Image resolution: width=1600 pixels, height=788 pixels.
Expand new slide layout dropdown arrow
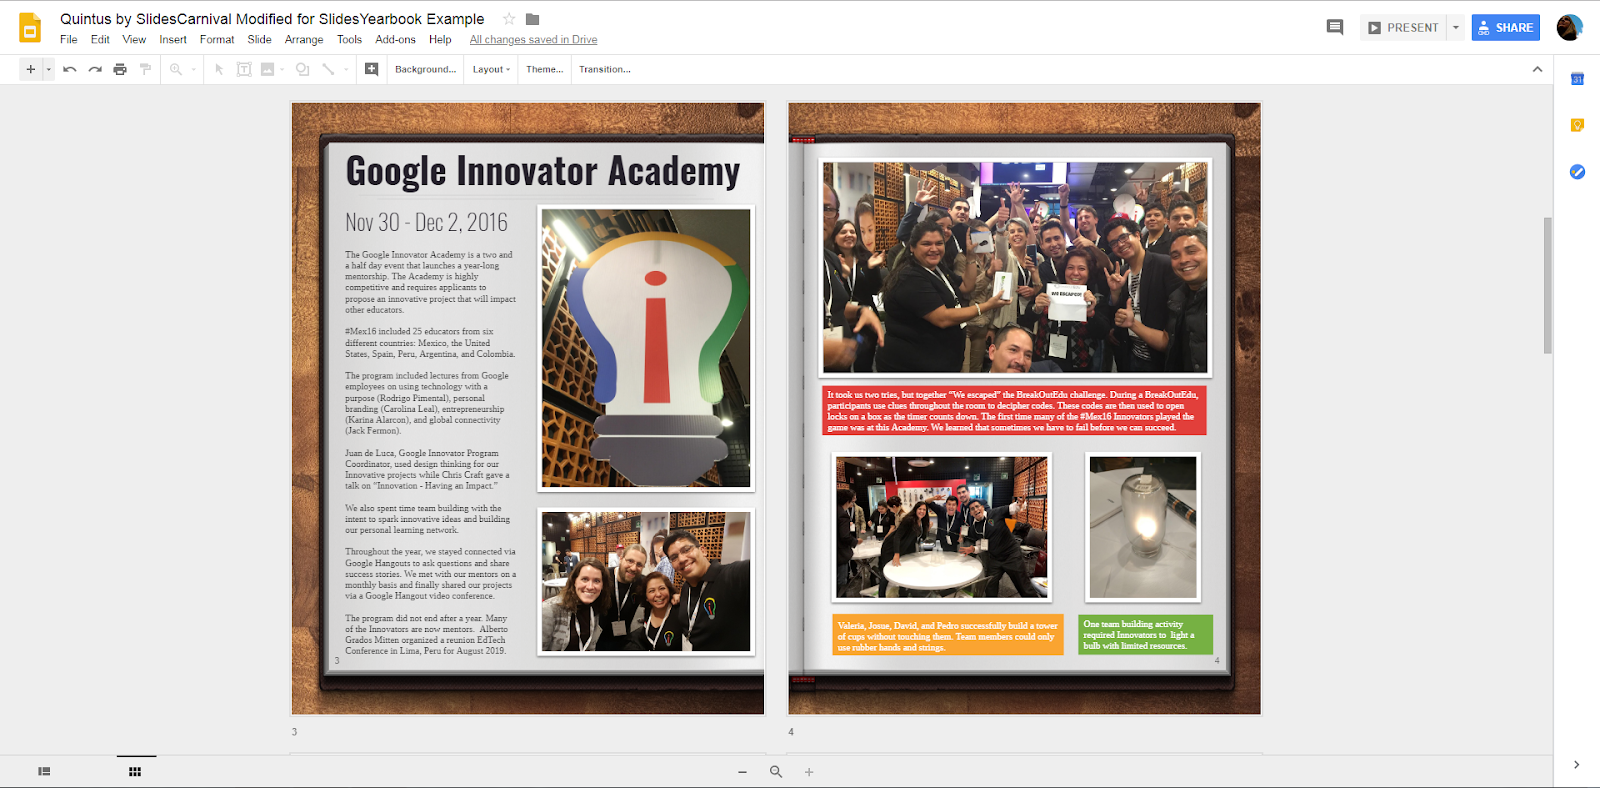pyautogui.click(x=48, y=69)
